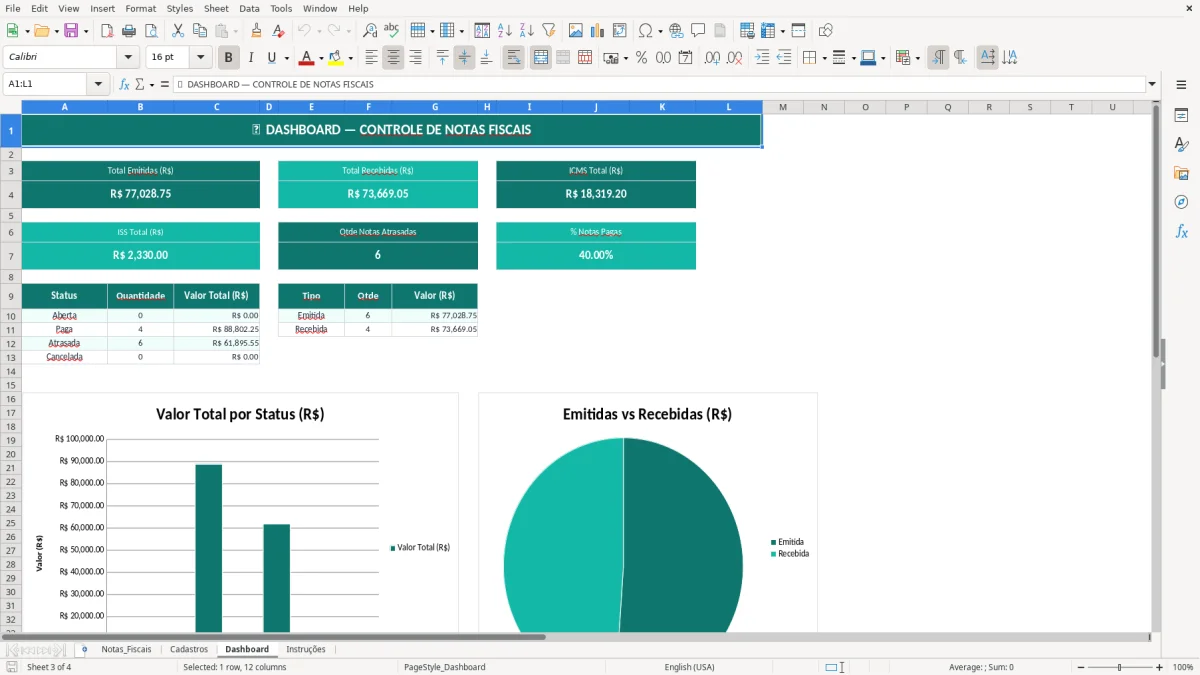This screenshot has height=675, width=1200.
Task: Toggle Bold formatting
Action: click(228, 57)
